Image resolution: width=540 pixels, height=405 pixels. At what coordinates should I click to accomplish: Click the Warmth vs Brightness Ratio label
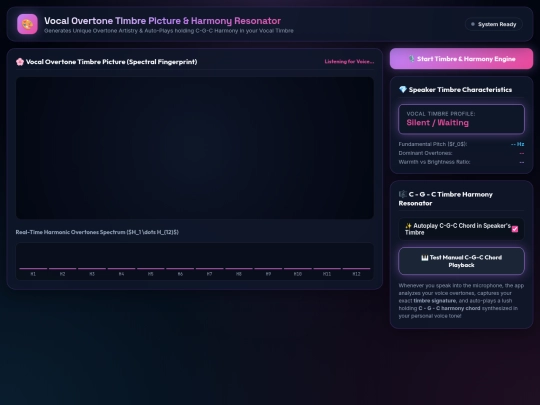pyautogui.click(x=434, y=162)
